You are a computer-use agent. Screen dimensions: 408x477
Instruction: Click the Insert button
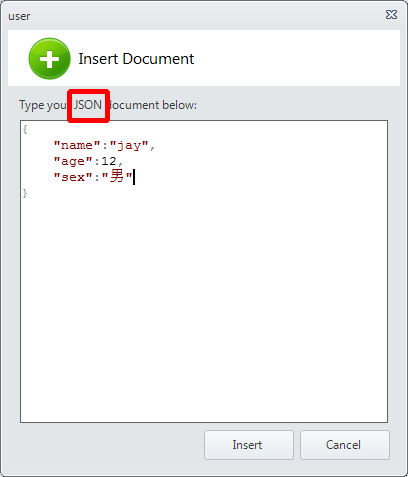[x=249, y=445]
